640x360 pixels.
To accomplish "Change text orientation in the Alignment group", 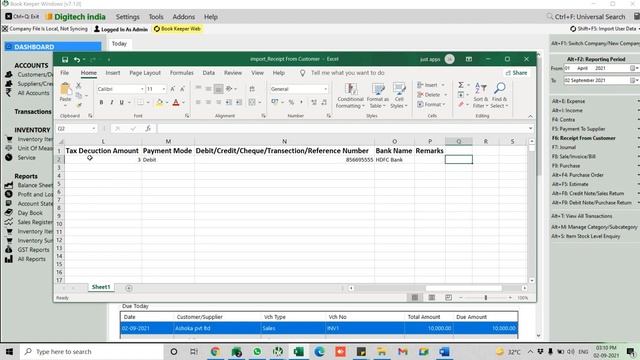I will pyautogui.click(x=230, y=89).
